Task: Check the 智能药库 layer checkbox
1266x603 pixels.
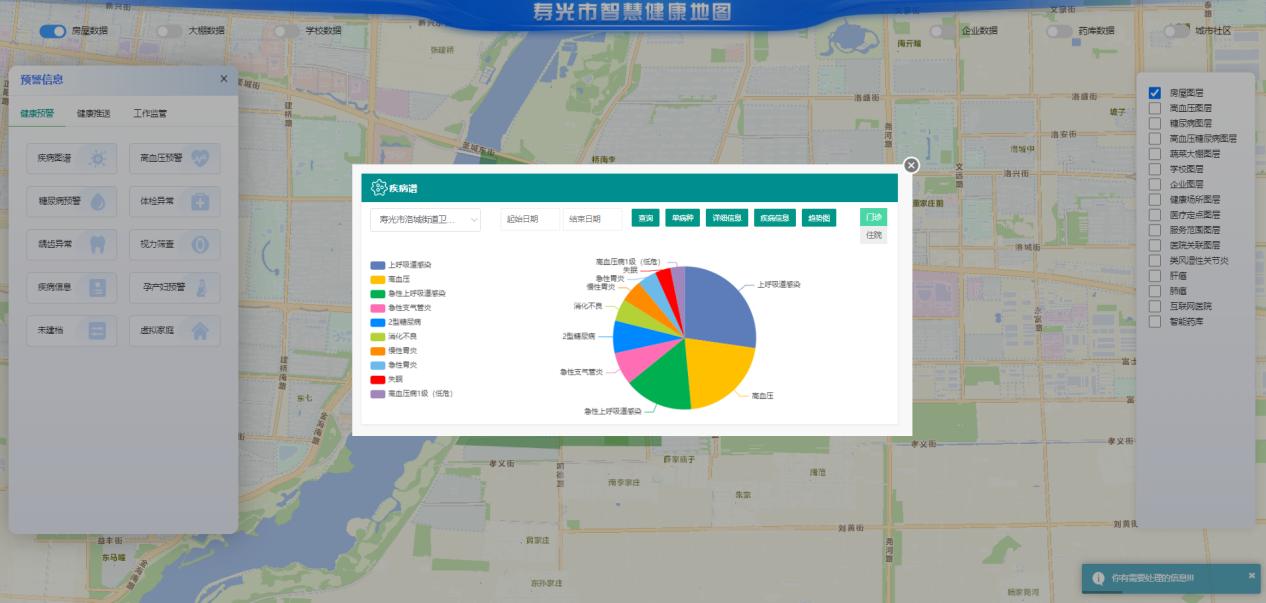Action: (x=1155, y=322)
